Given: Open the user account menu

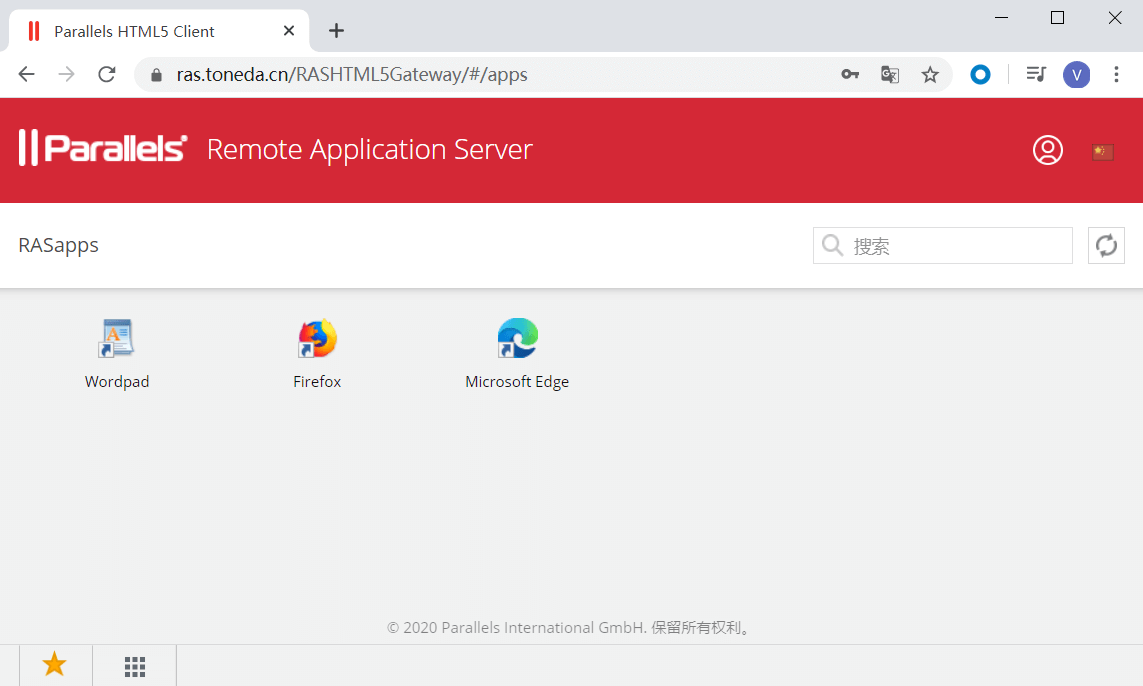Looking at the screenshot, I should (1048, 150).
